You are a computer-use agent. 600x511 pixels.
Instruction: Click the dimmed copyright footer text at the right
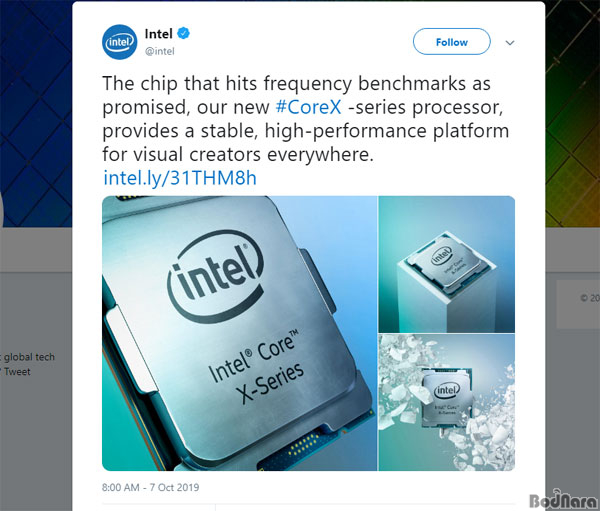tap(590, 298)
